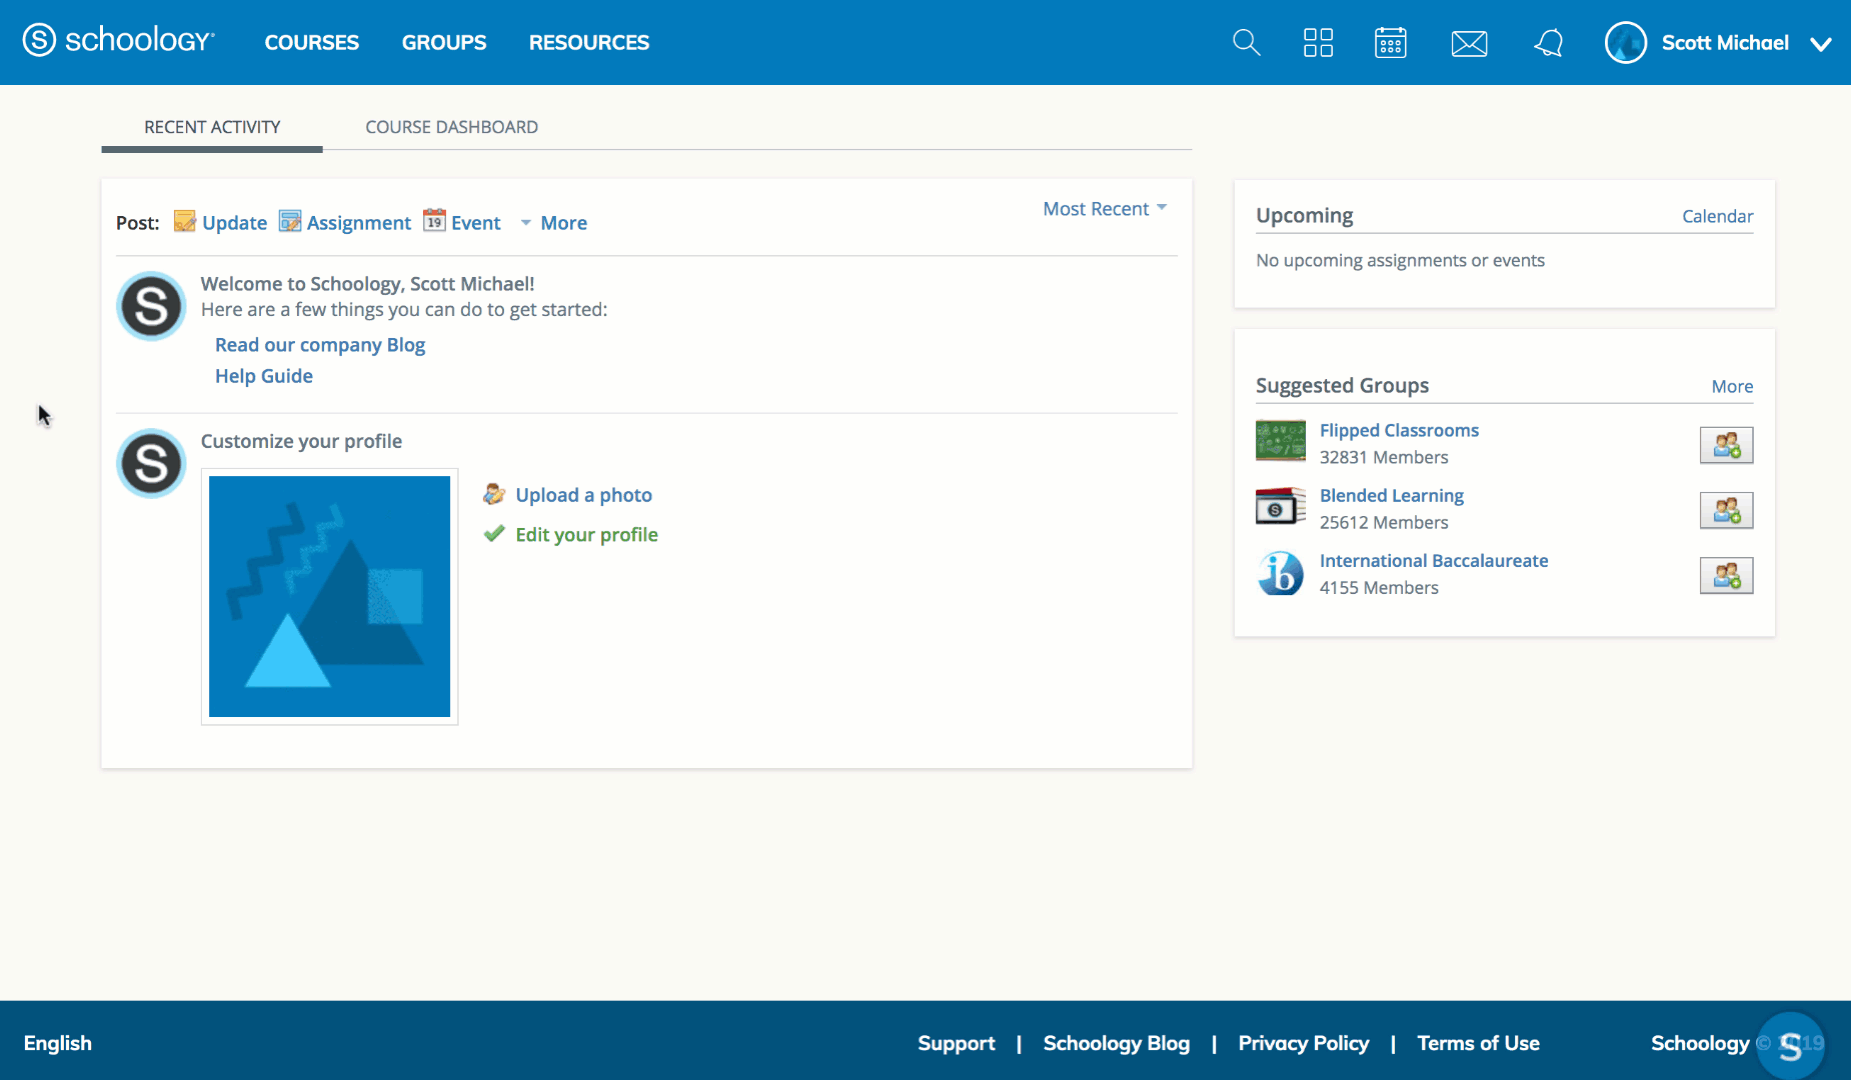Click the green checkmark beside Edit your profile

pos(494,533)
